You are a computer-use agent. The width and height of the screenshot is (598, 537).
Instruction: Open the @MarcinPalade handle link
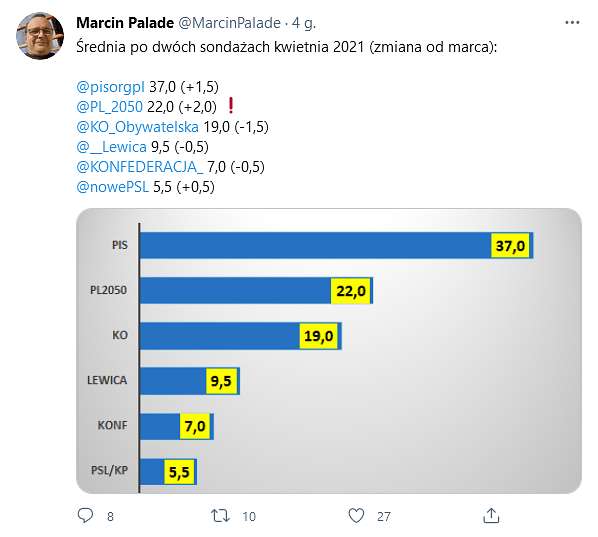[x=230, y=23]
